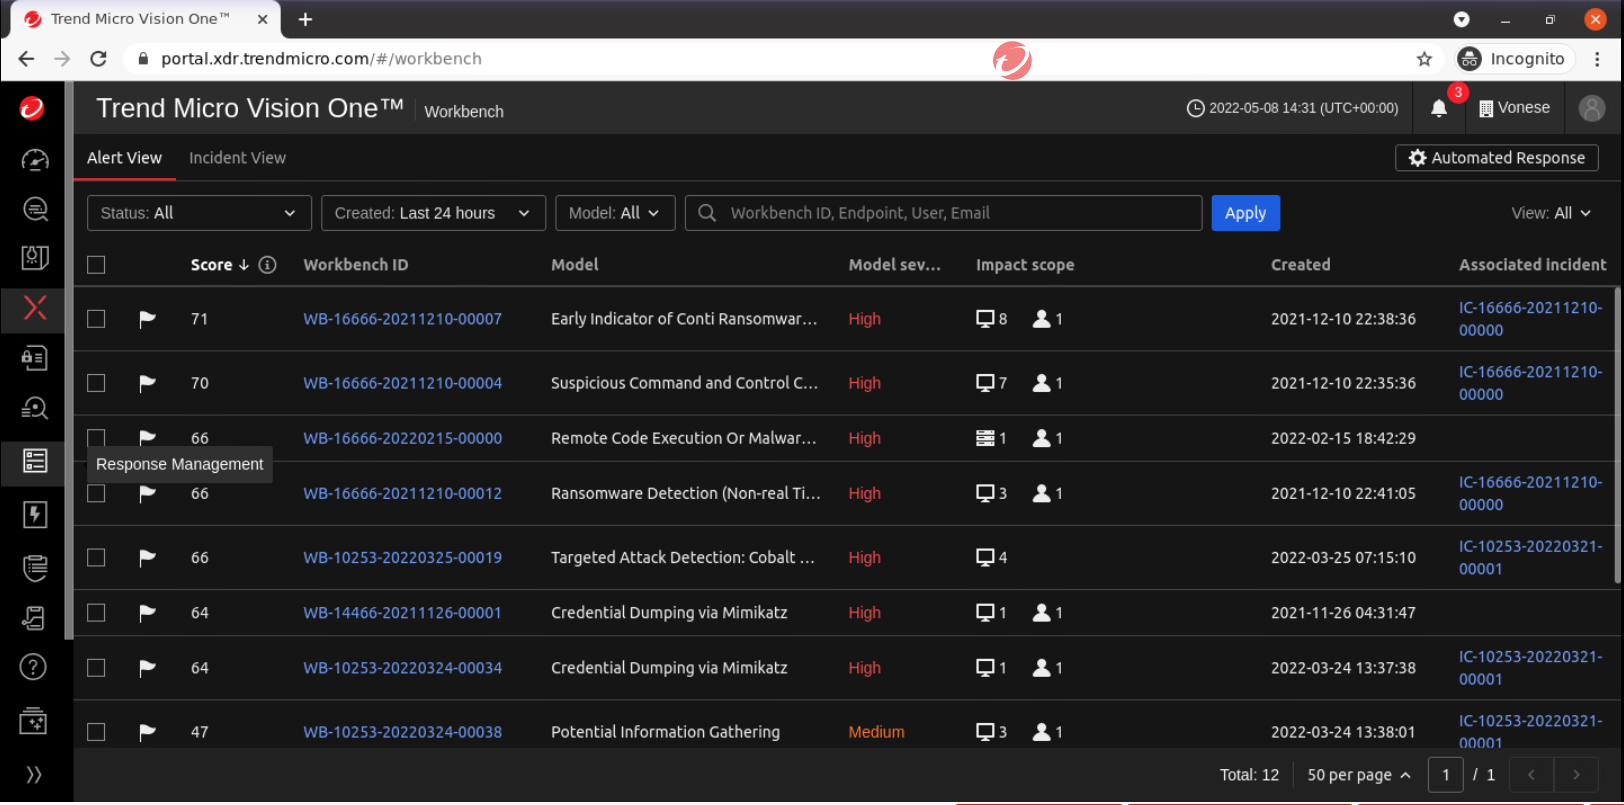Switch to the Incident View tab
Viewport: 1624px width, 805px height.
pyautogui.click(x=237, y=158)
